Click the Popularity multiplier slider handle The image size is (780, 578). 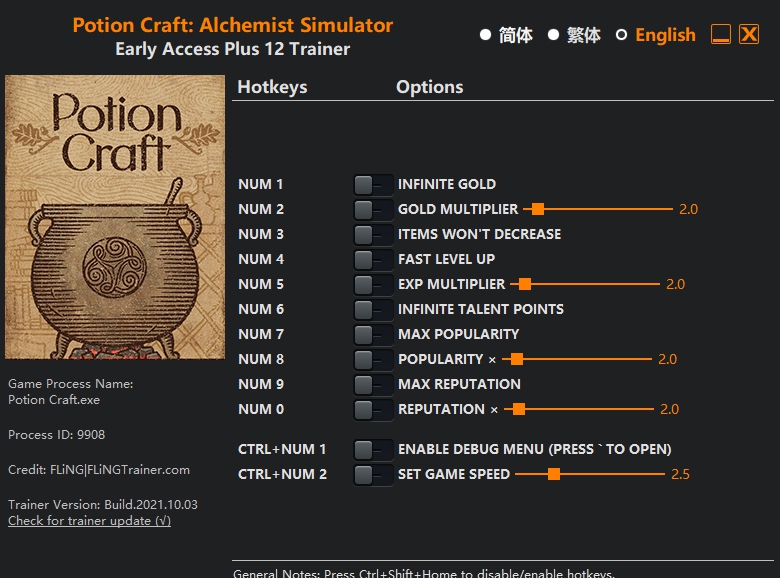click(517, 359)
